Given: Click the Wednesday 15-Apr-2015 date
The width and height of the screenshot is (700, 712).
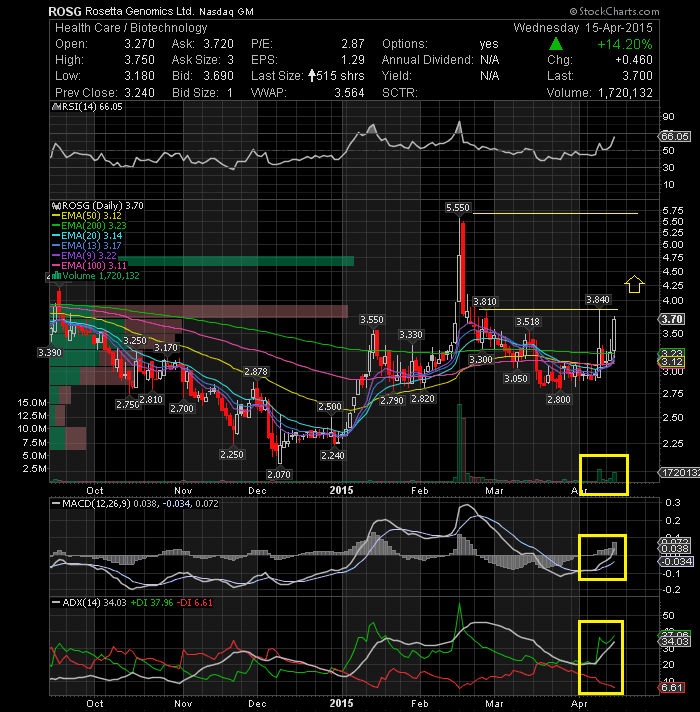Looking at the screenshot, I should point(583,28).
